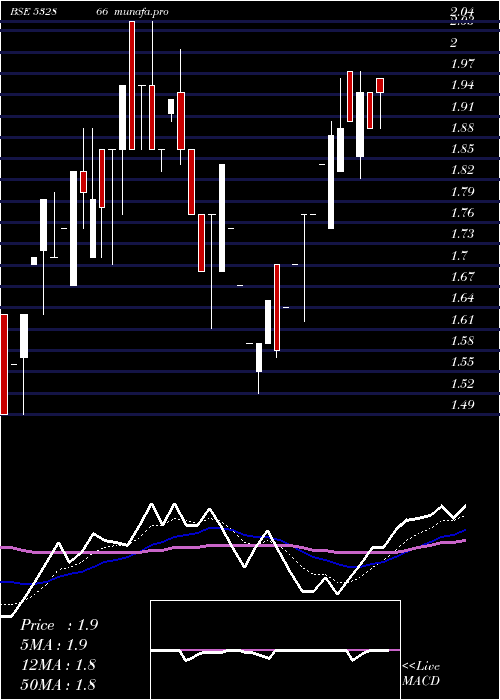Click the 1.49 price axis label

[462, 405]
